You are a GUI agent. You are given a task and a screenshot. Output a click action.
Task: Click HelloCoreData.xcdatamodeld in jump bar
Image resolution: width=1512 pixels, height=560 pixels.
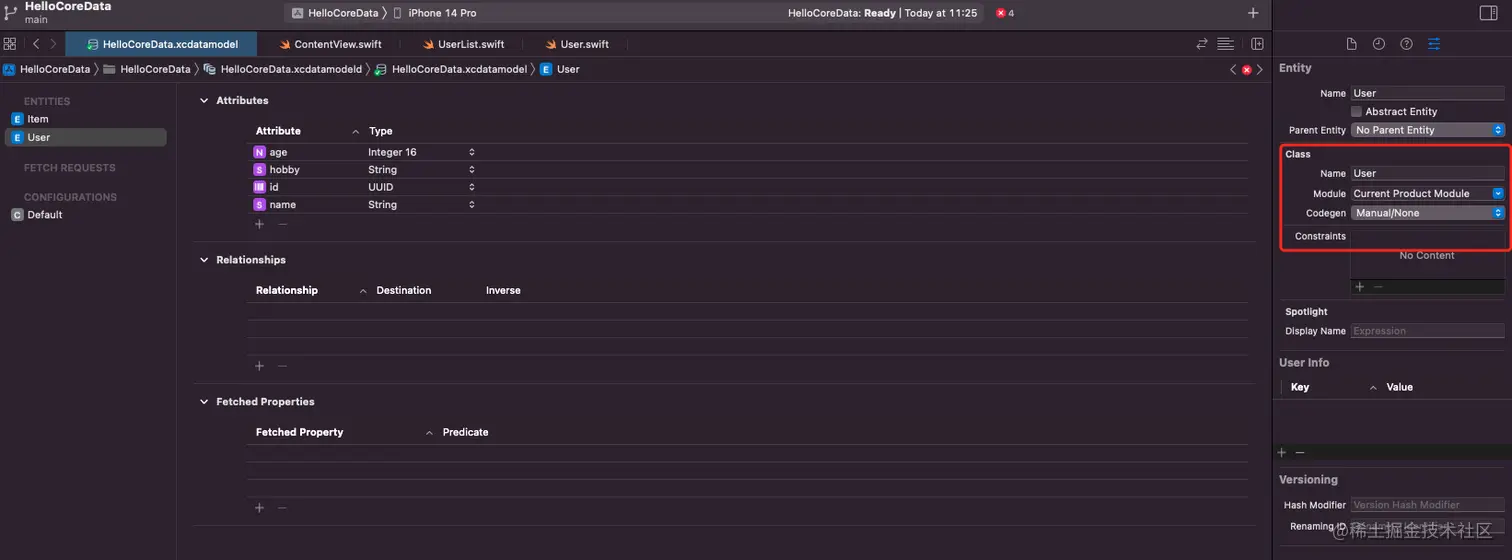click(283, 70)
